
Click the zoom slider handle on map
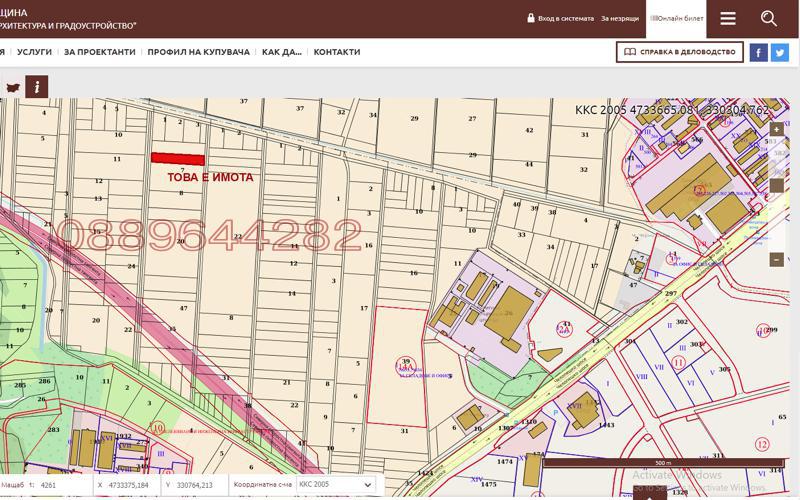click(777, 185)
